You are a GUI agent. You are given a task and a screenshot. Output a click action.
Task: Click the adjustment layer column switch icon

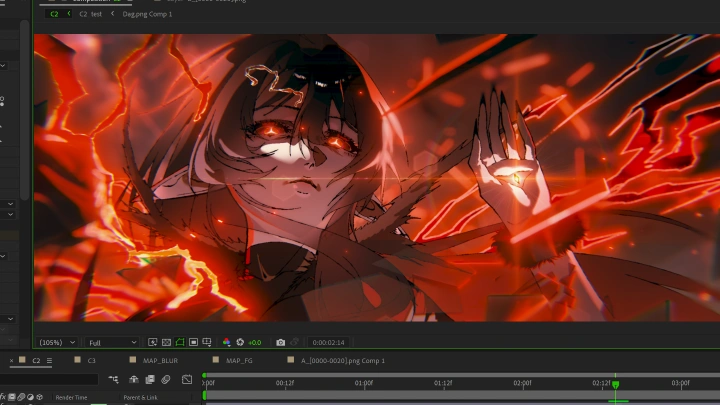[x=30, y=397]
